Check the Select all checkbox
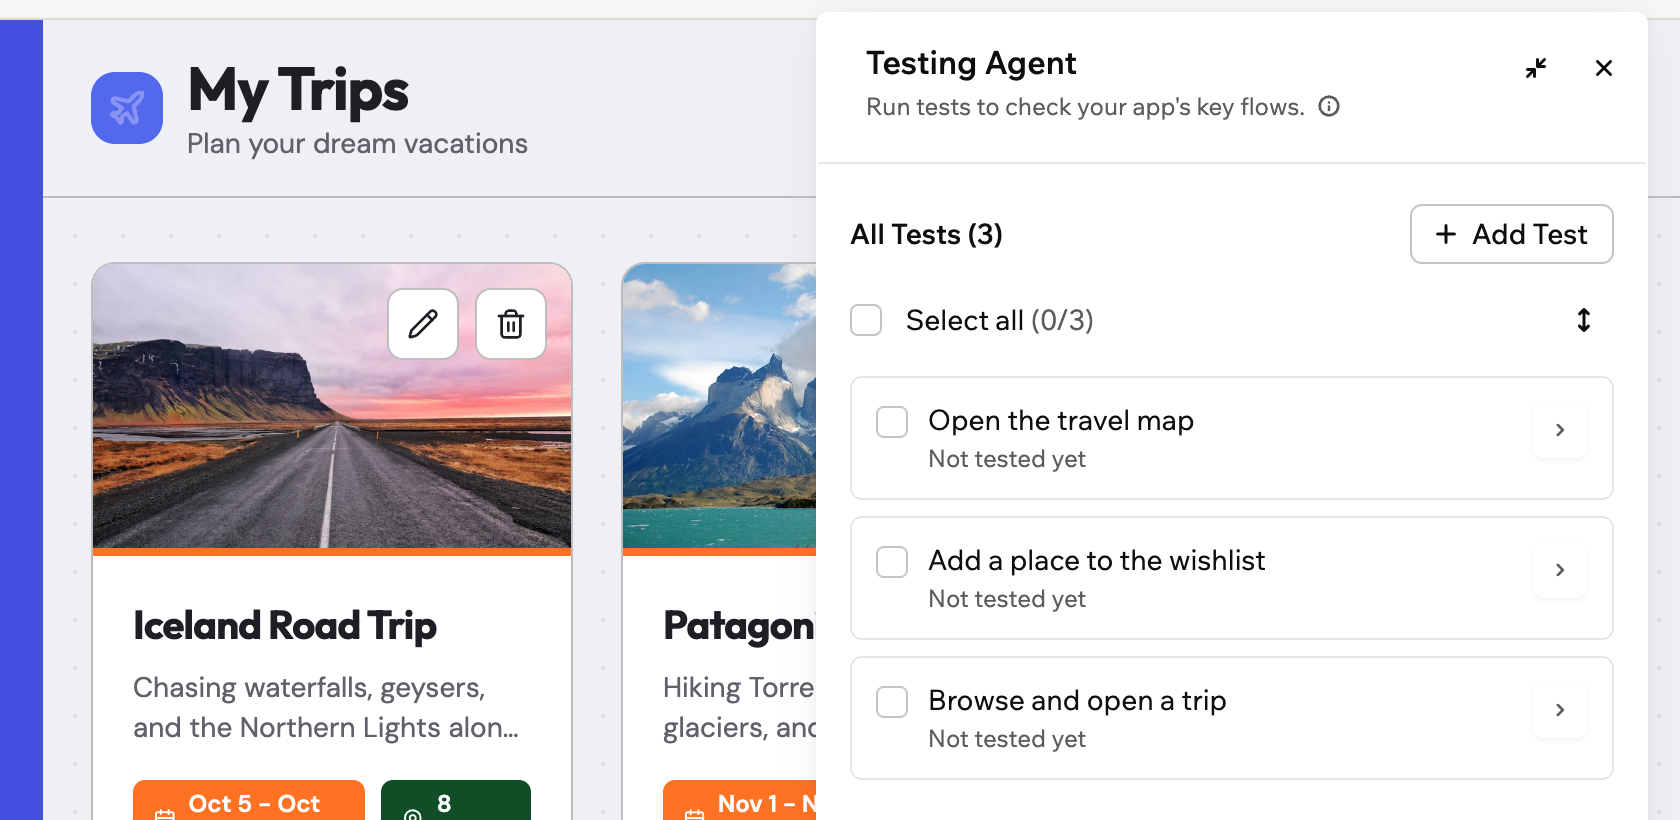Screen dimensions: 1680x820 (x=866, y=320)
